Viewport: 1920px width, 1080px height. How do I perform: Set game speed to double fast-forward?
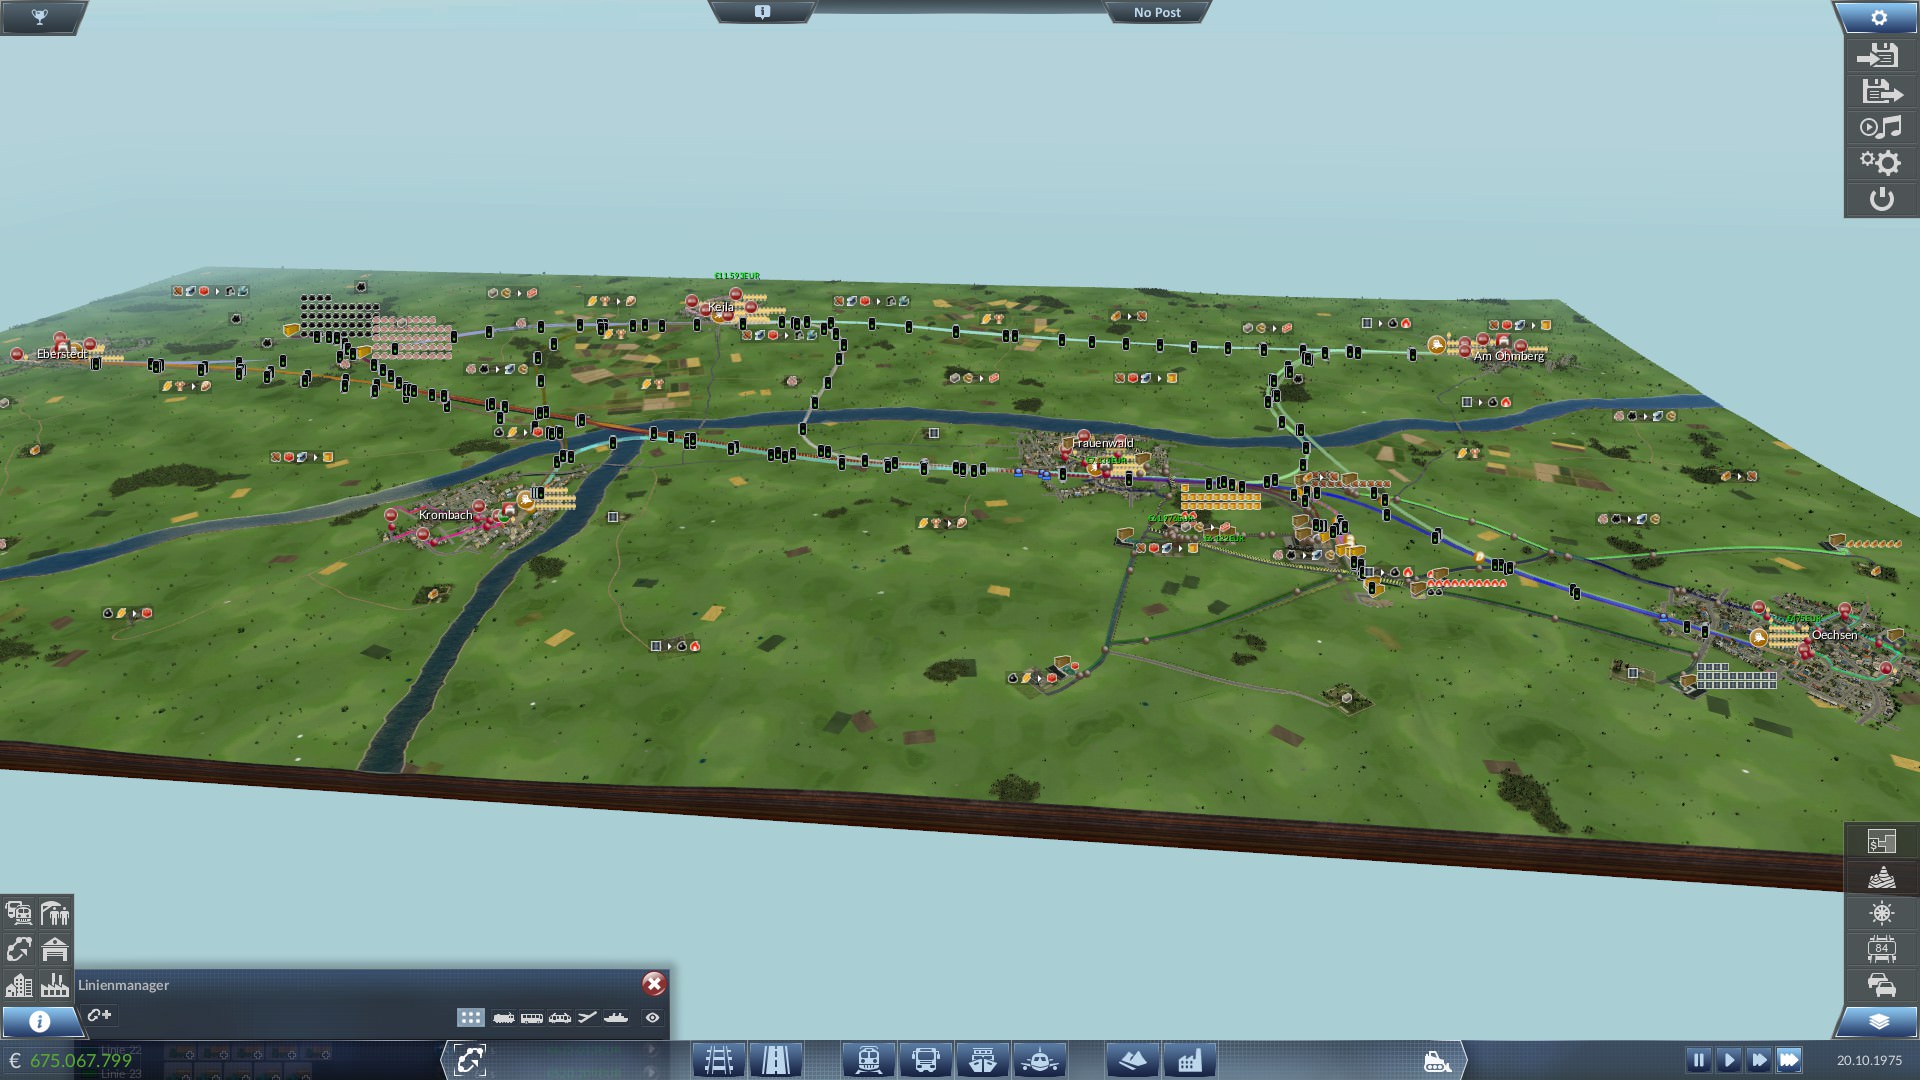[1759, 1060]
